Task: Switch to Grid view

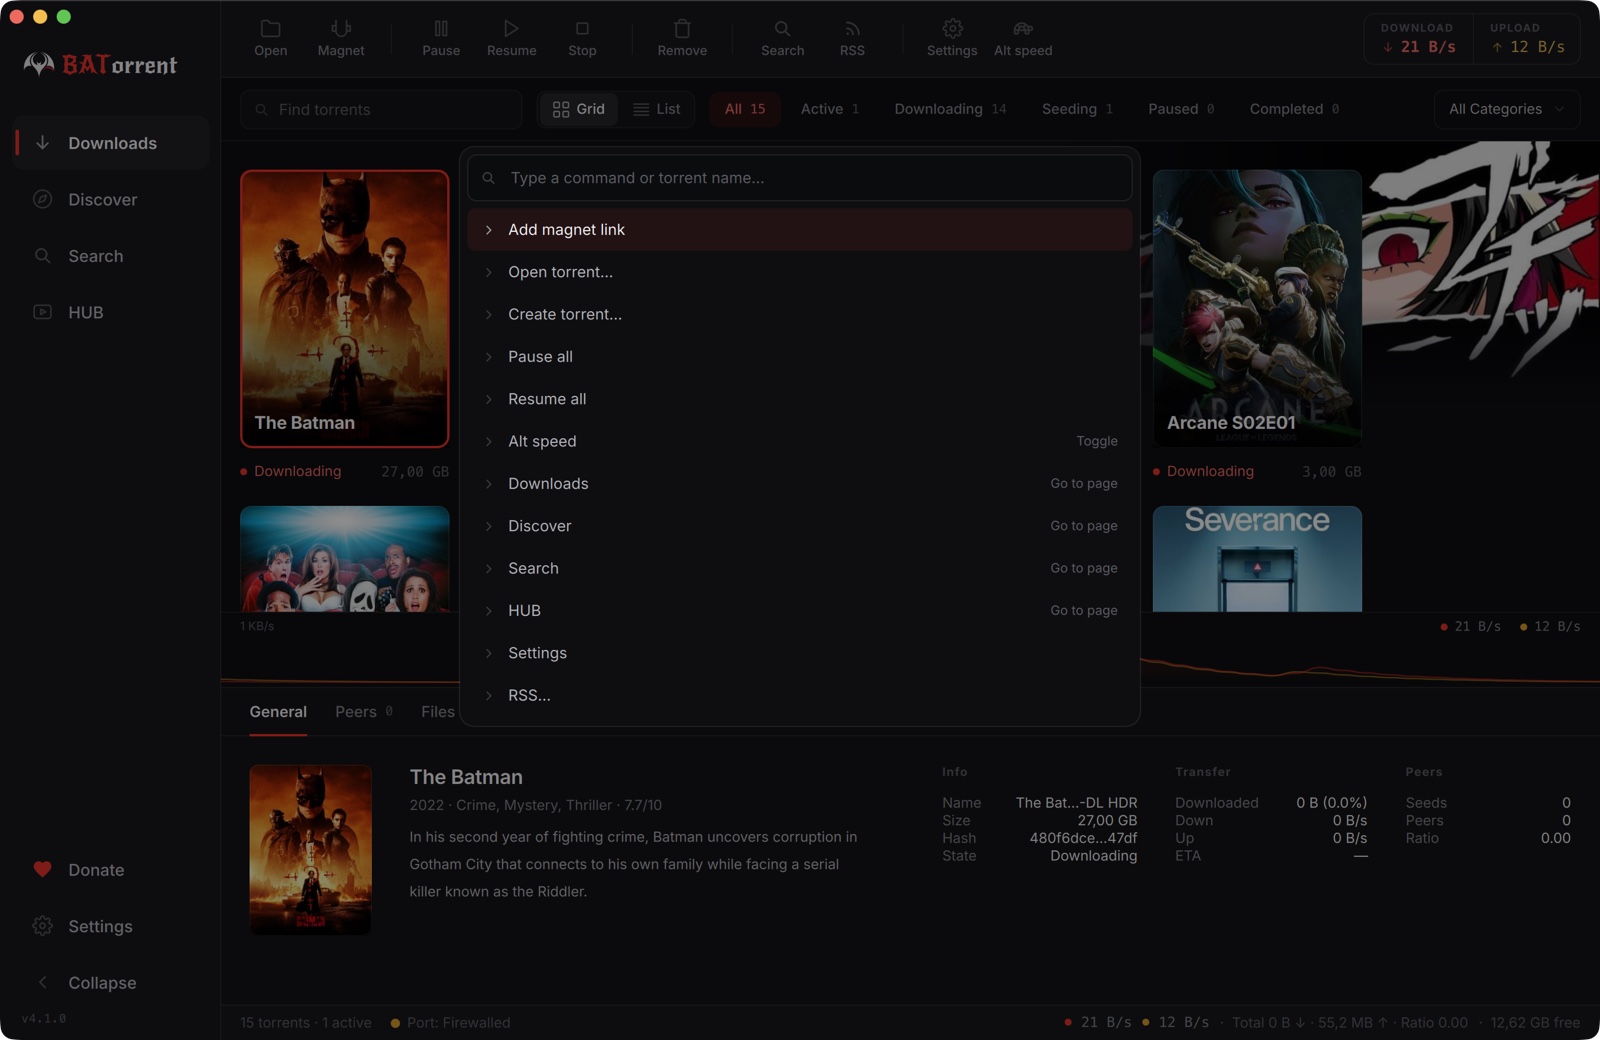Action: (579, 109)
